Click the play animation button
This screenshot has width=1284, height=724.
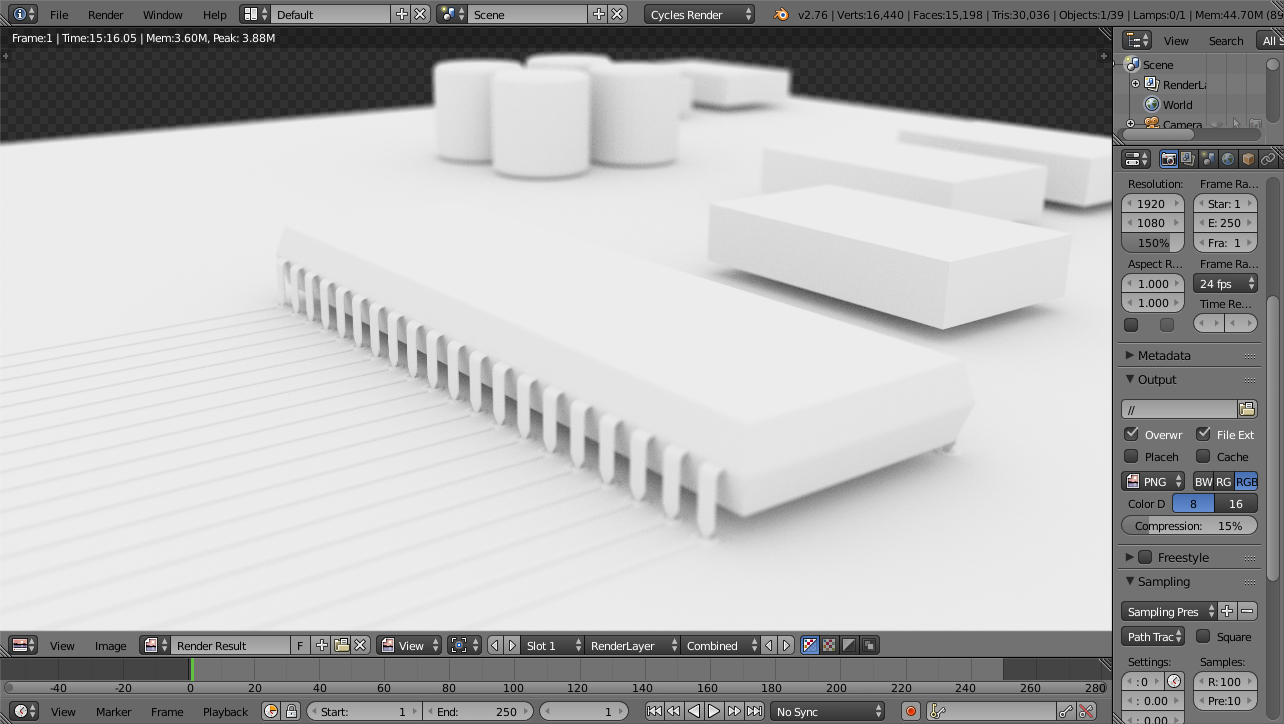(x=714, y=711)
